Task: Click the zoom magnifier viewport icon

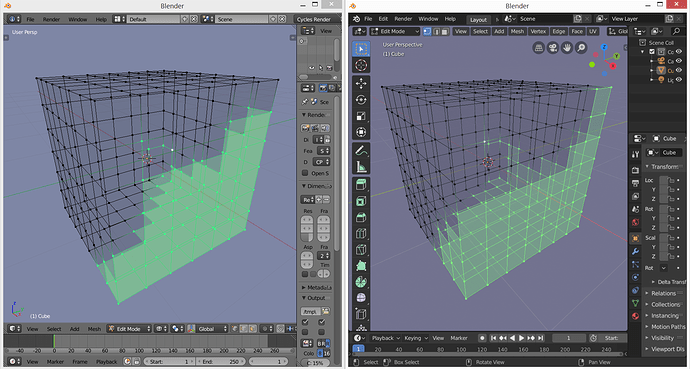Action: [x=581, y=48]
